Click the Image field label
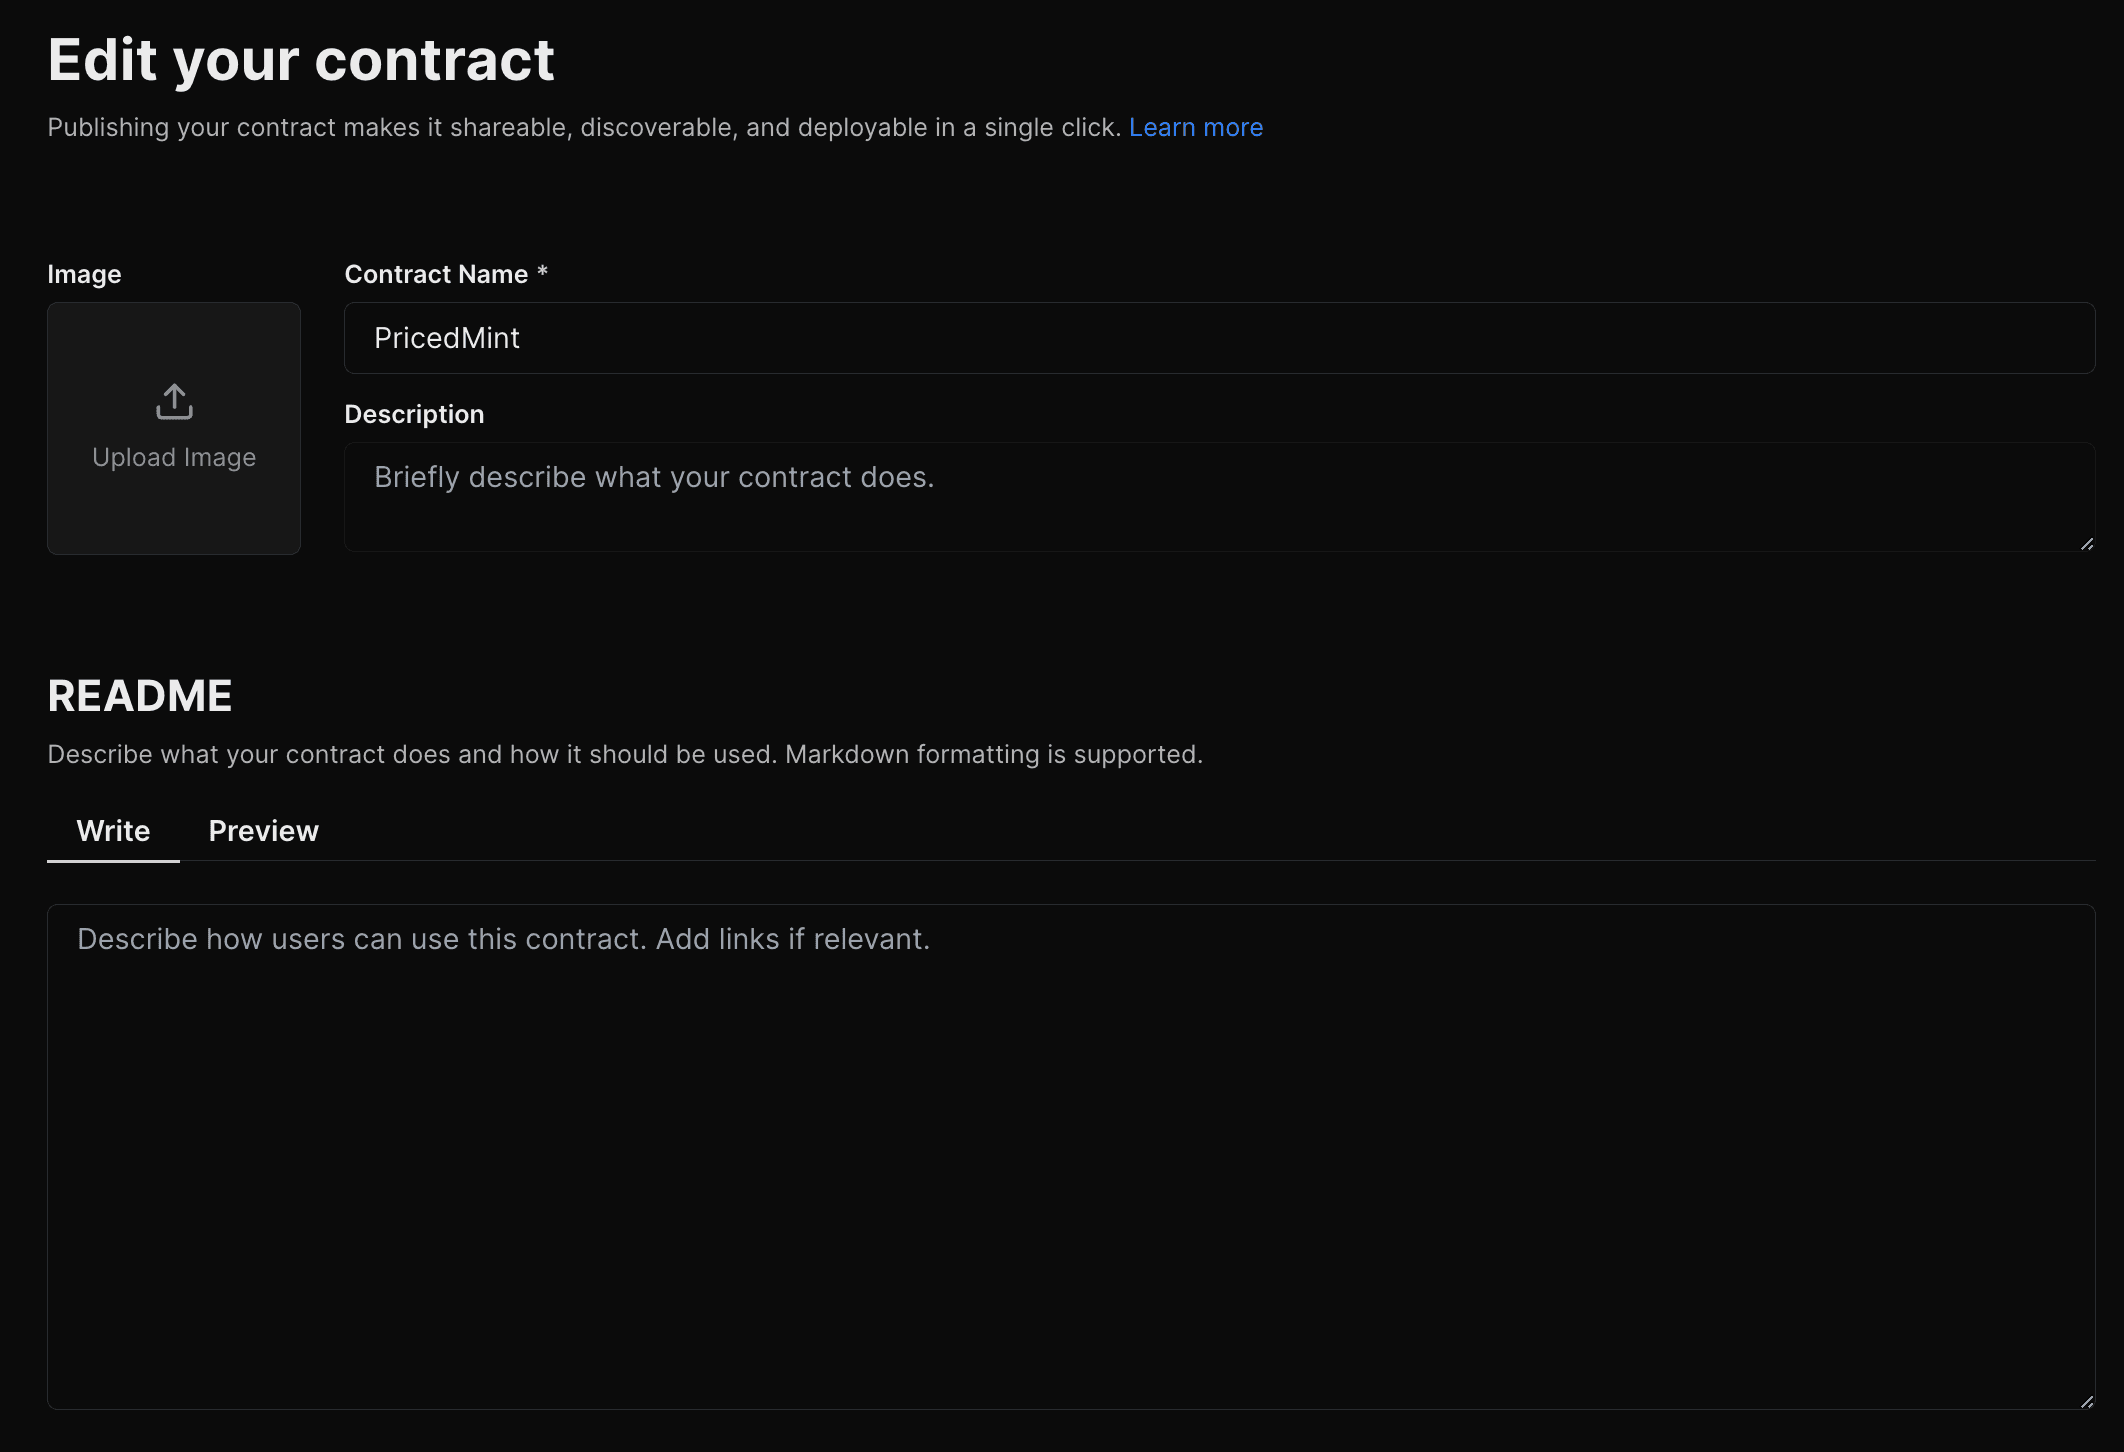2124x1452 pixels. click(84, 274)
